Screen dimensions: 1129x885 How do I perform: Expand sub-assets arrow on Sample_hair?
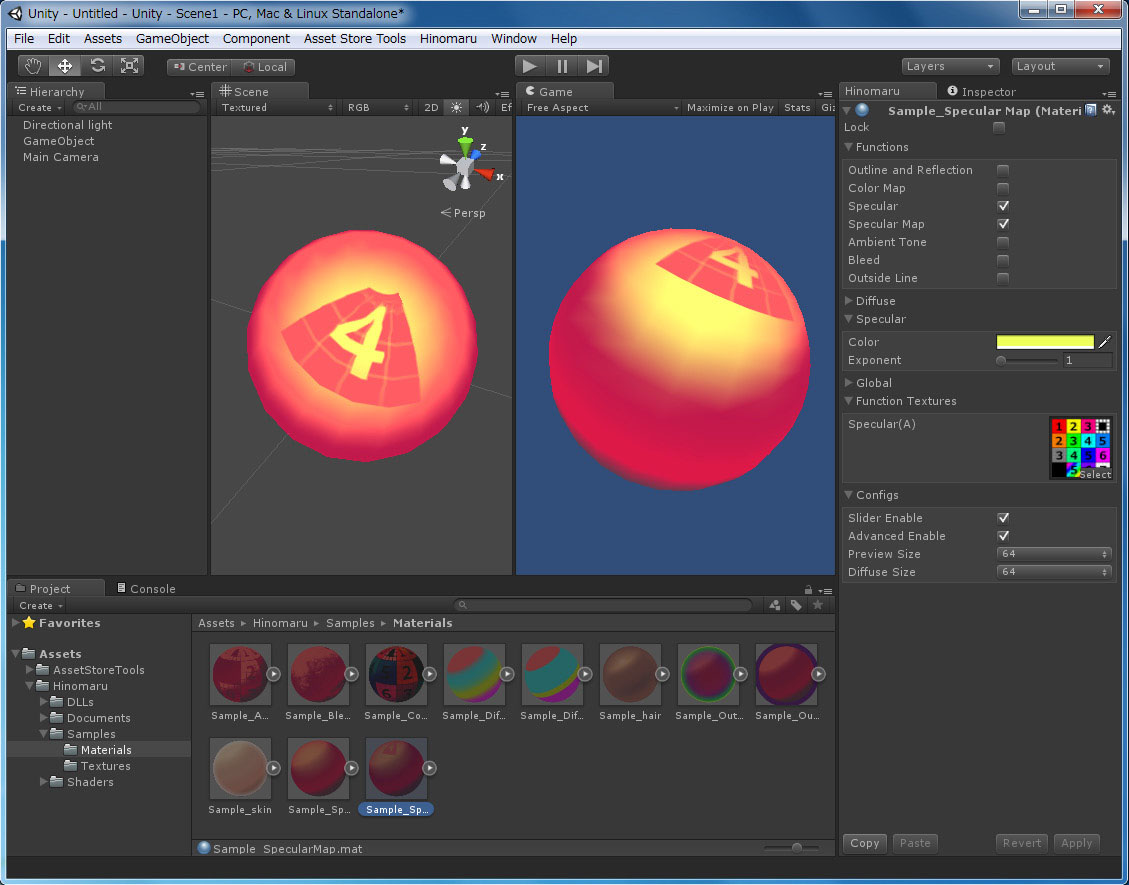point(662,674)
